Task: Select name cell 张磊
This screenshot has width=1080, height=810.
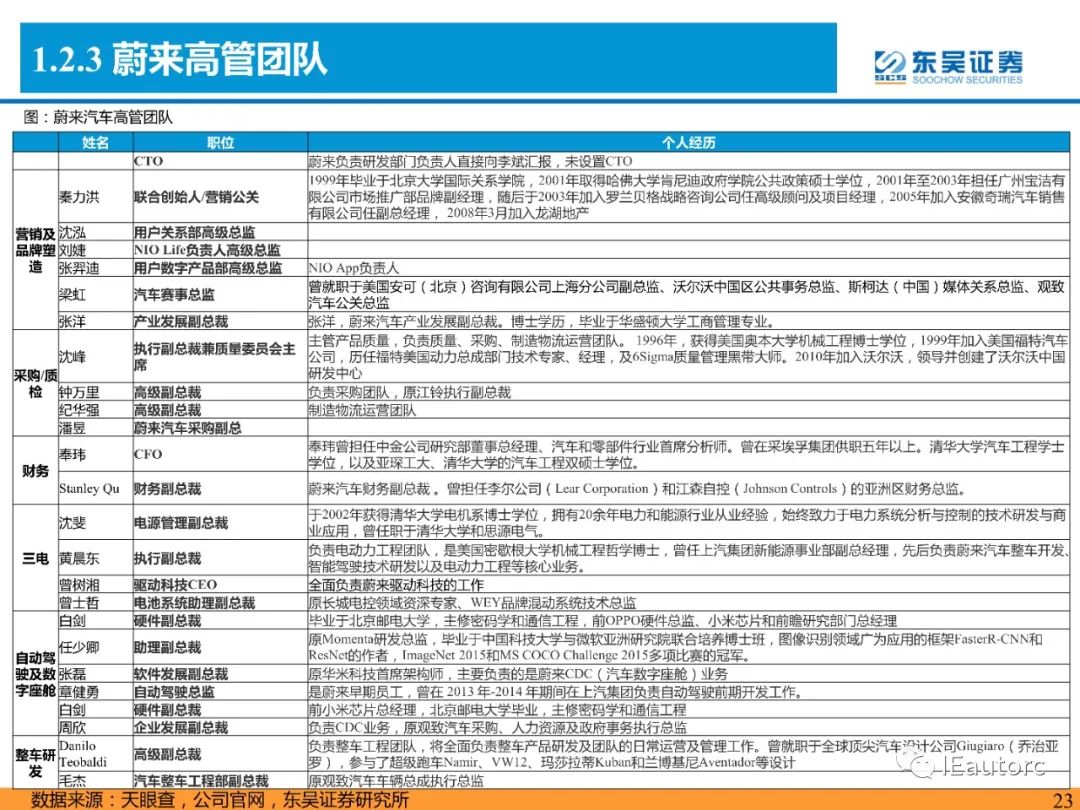Action: [x=96, y=674]
